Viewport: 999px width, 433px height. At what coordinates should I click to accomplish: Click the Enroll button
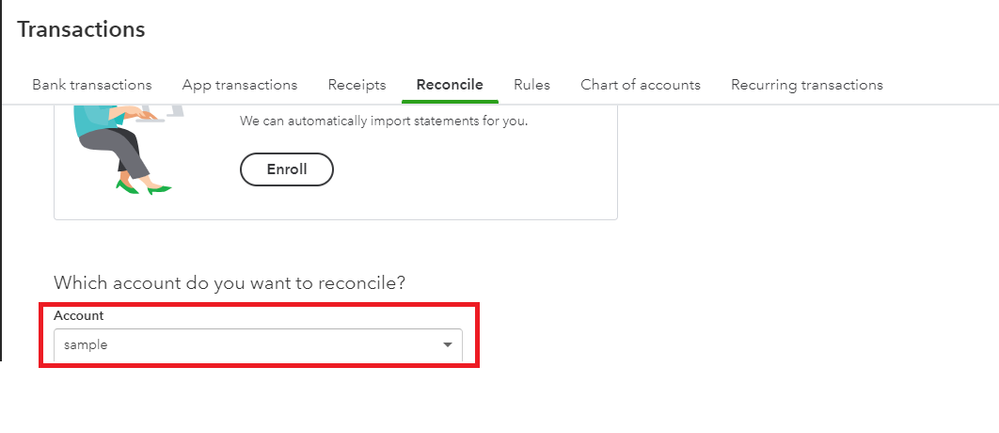click(287, 169)
